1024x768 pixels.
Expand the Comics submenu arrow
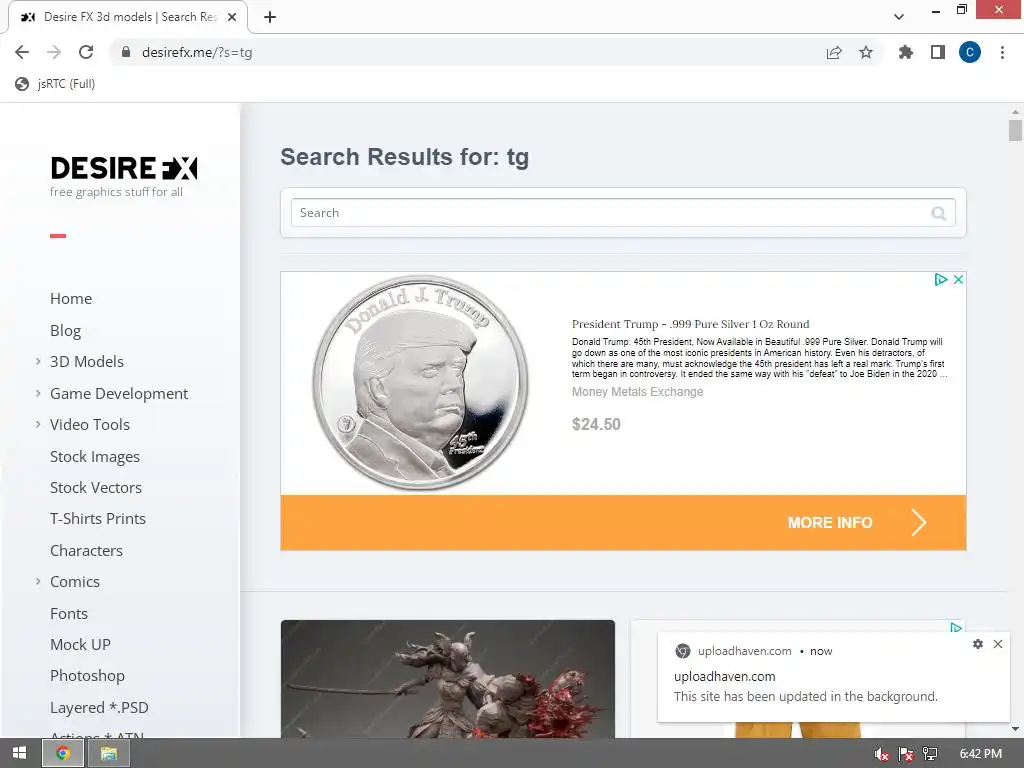[x=38, y=581]
